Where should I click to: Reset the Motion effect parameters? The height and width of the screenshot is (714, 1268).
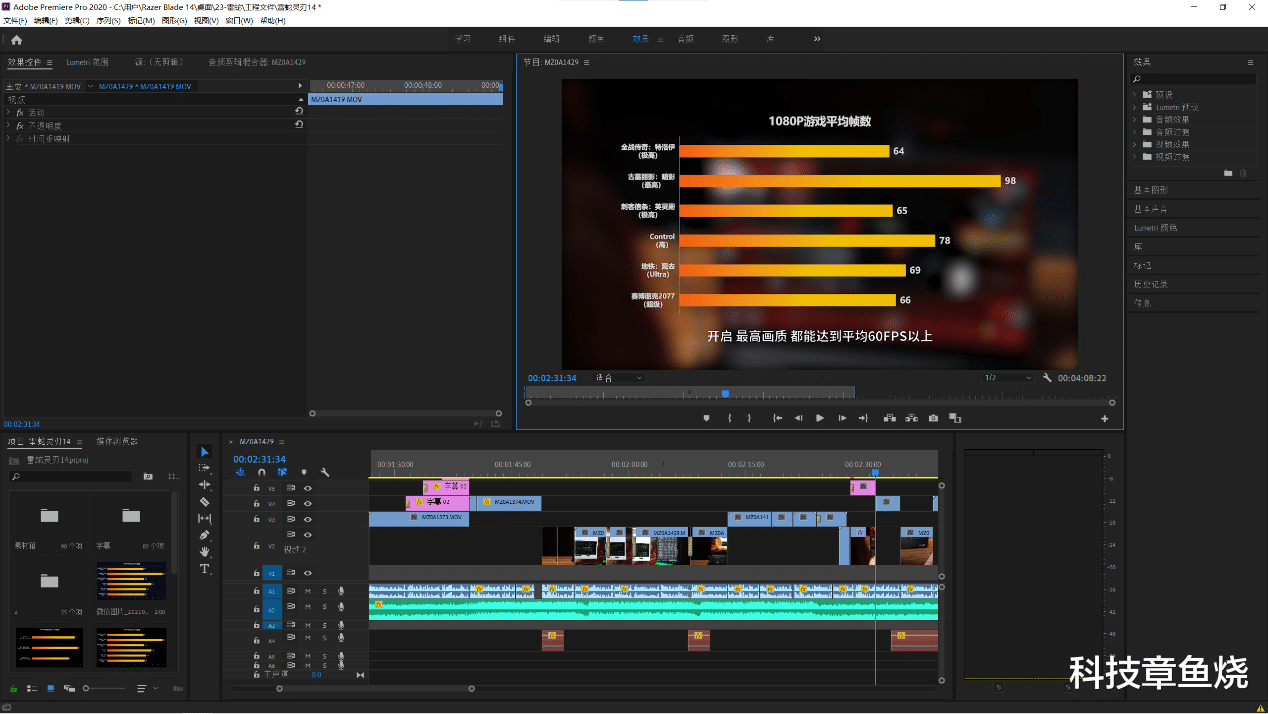(299, 112)
